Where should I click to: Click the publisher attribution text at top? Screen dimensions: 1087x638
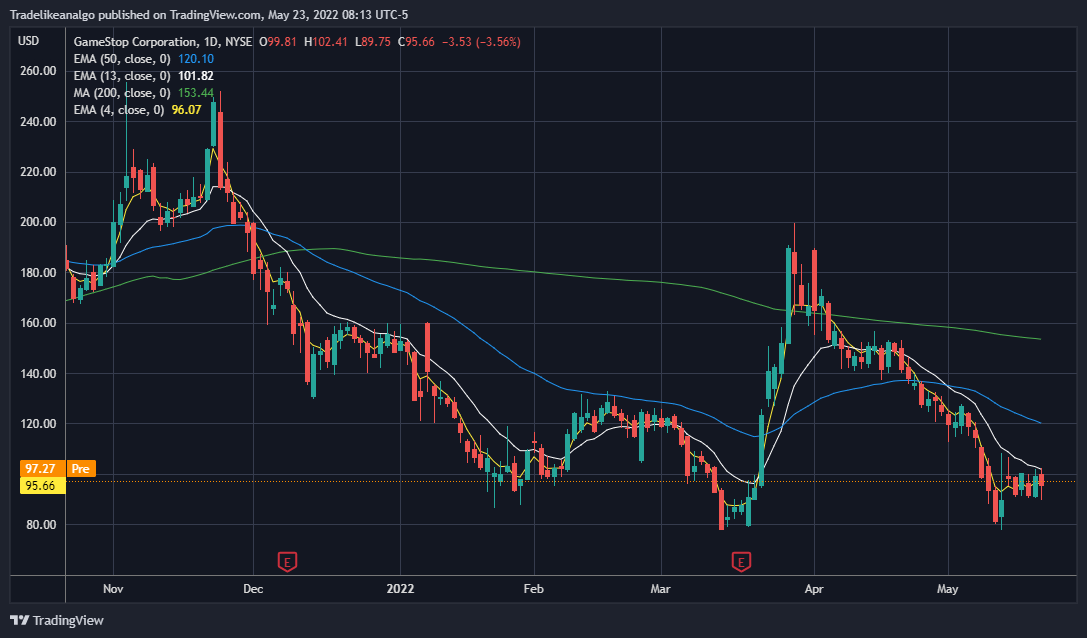[209, 15]
